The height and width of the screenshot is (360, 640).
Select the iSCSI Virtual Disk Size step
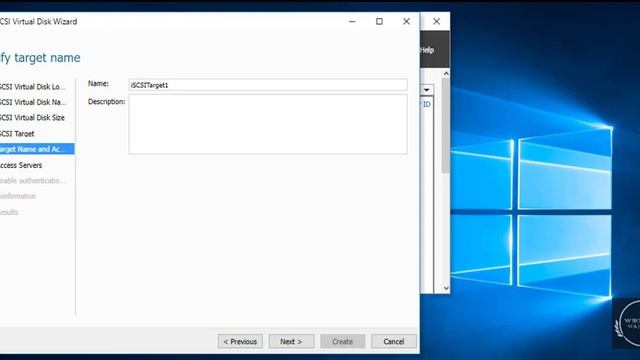point(32,118)
